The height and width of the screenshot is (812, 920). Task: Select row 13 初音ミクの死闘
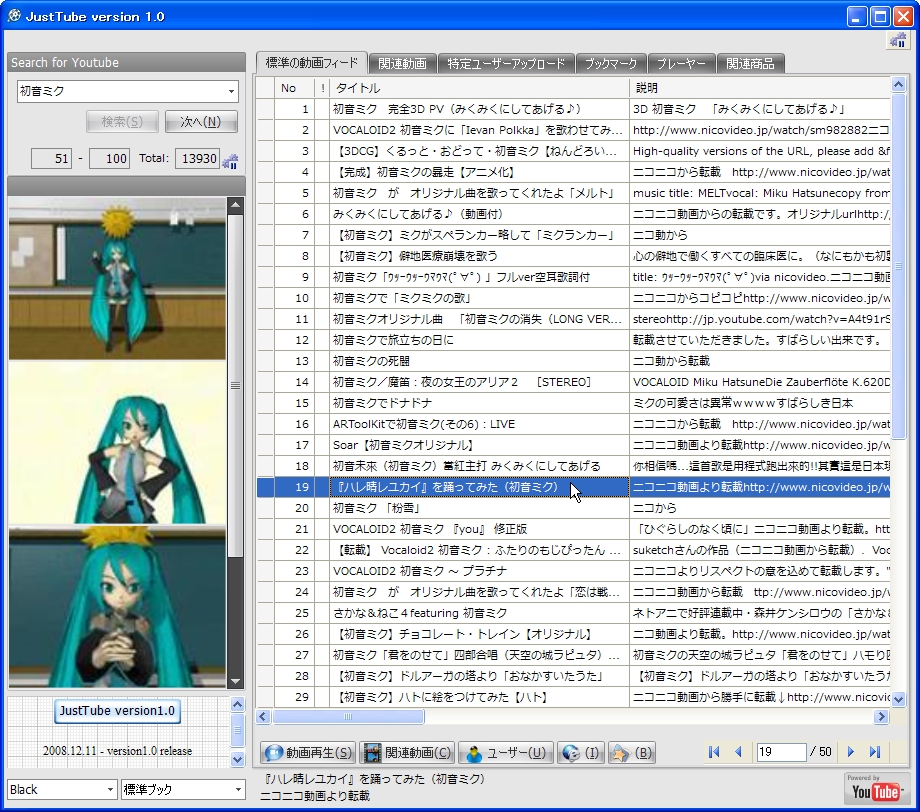(x=573, y=361)
